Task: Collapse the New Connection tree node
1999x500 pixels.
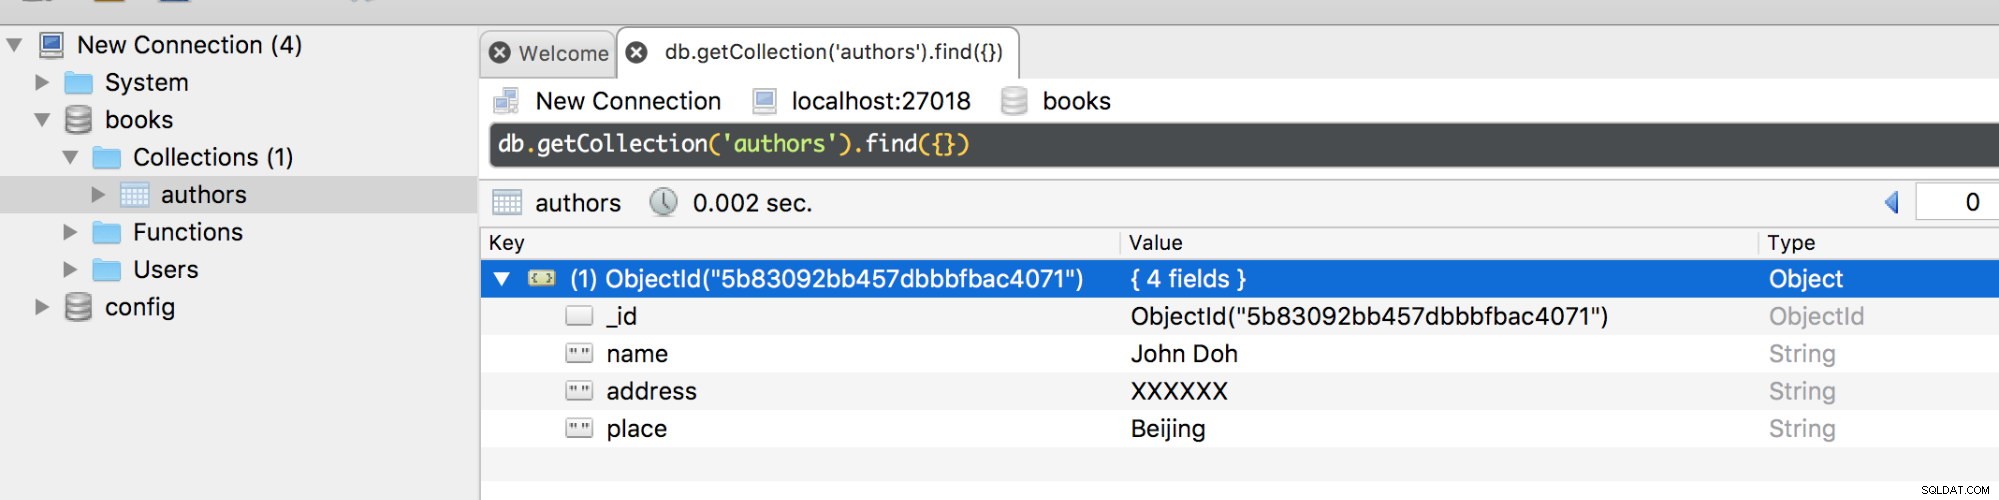Action: [x=14, y=45]
